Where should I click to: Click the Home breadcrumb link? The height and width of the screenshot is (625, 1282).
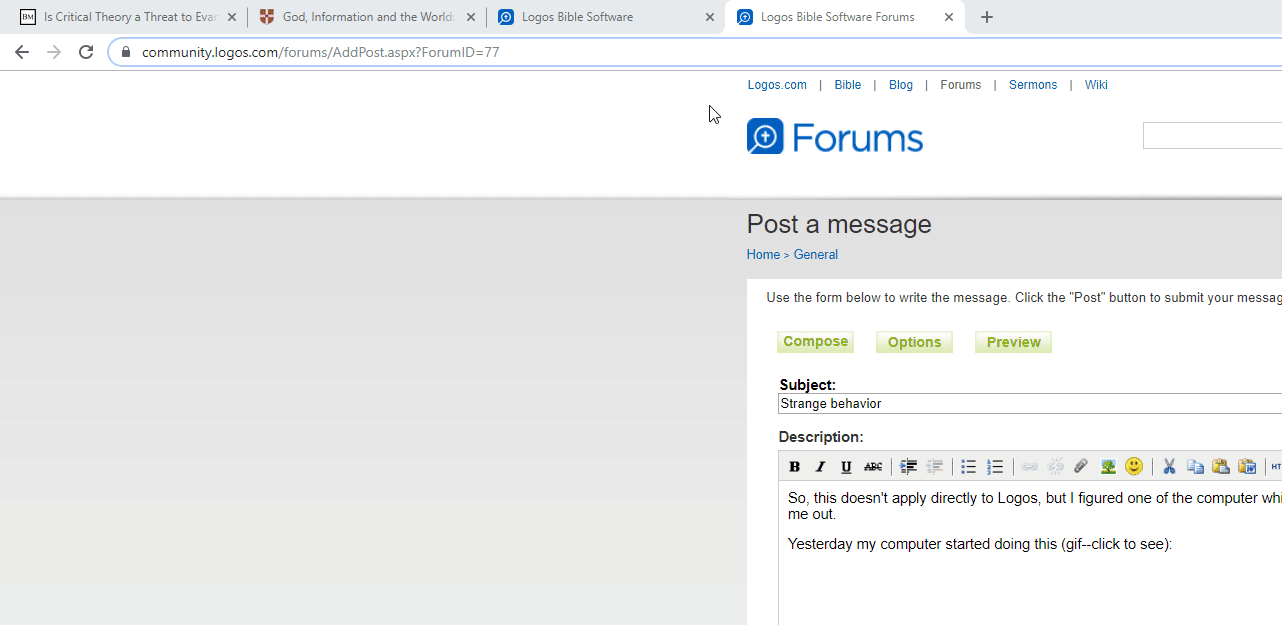(x=763, y=255)
